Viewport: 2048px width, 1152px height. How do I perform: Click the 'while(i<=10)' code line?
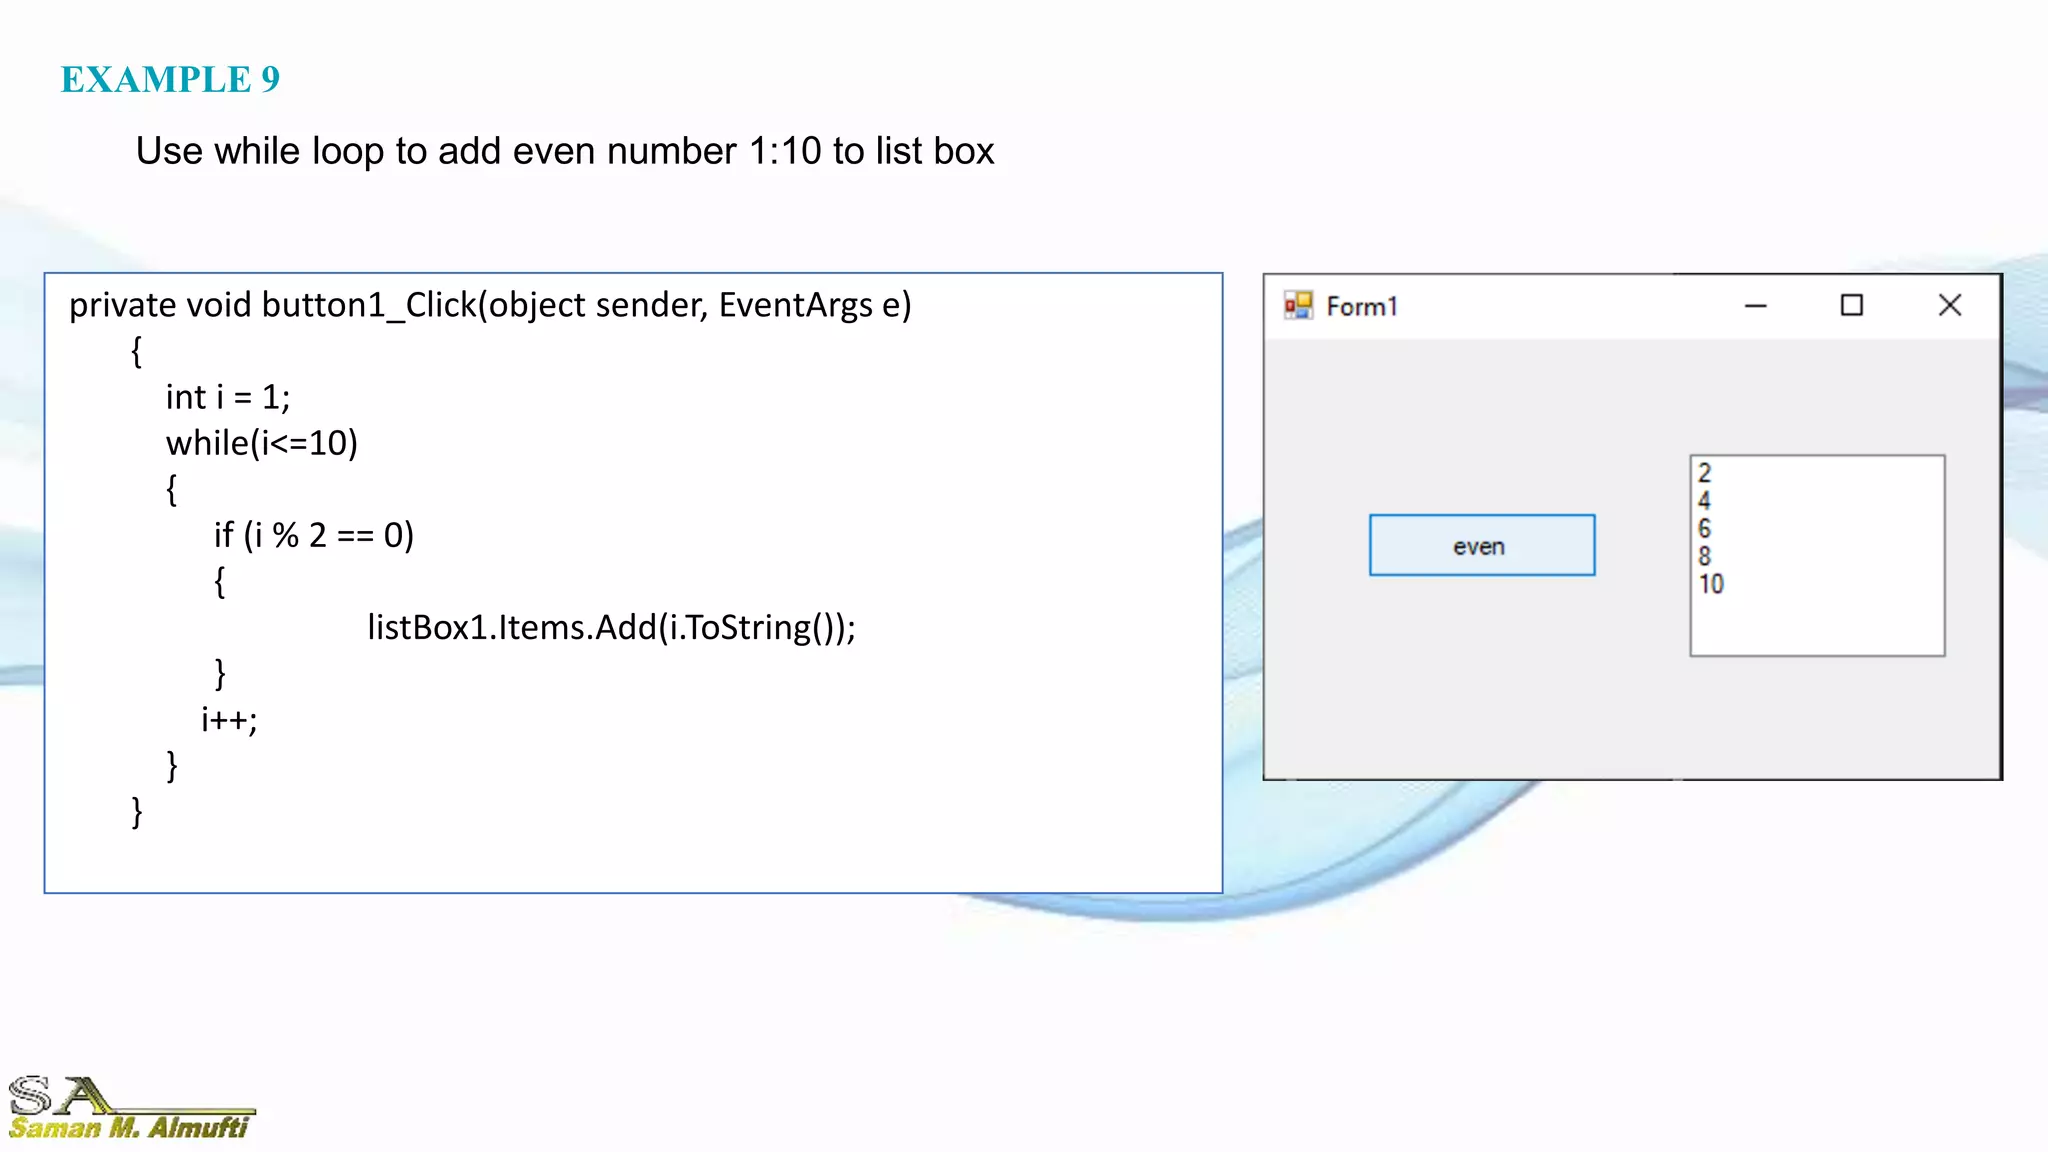click(262, 443)
